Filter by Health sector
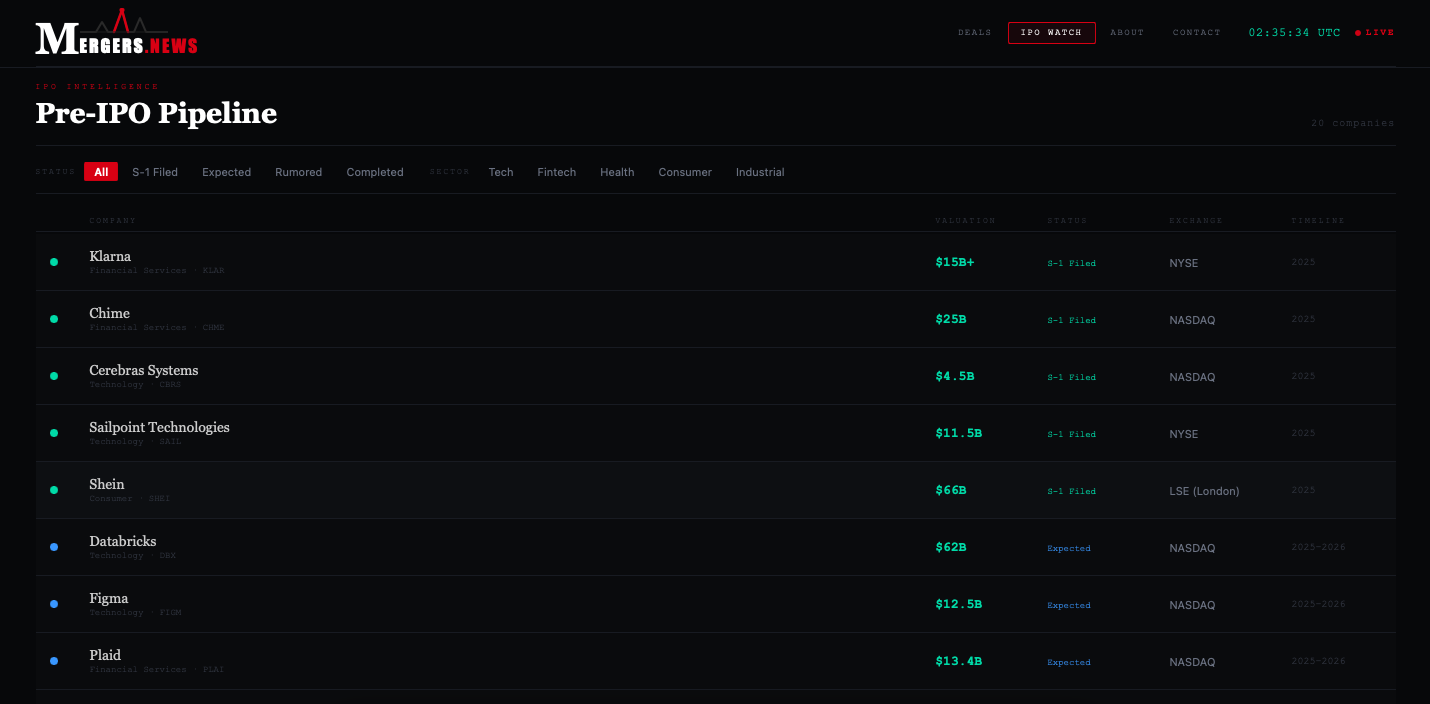Image resolution: width=1430 pixels, height=704 pixels. (x=617, y=172)
